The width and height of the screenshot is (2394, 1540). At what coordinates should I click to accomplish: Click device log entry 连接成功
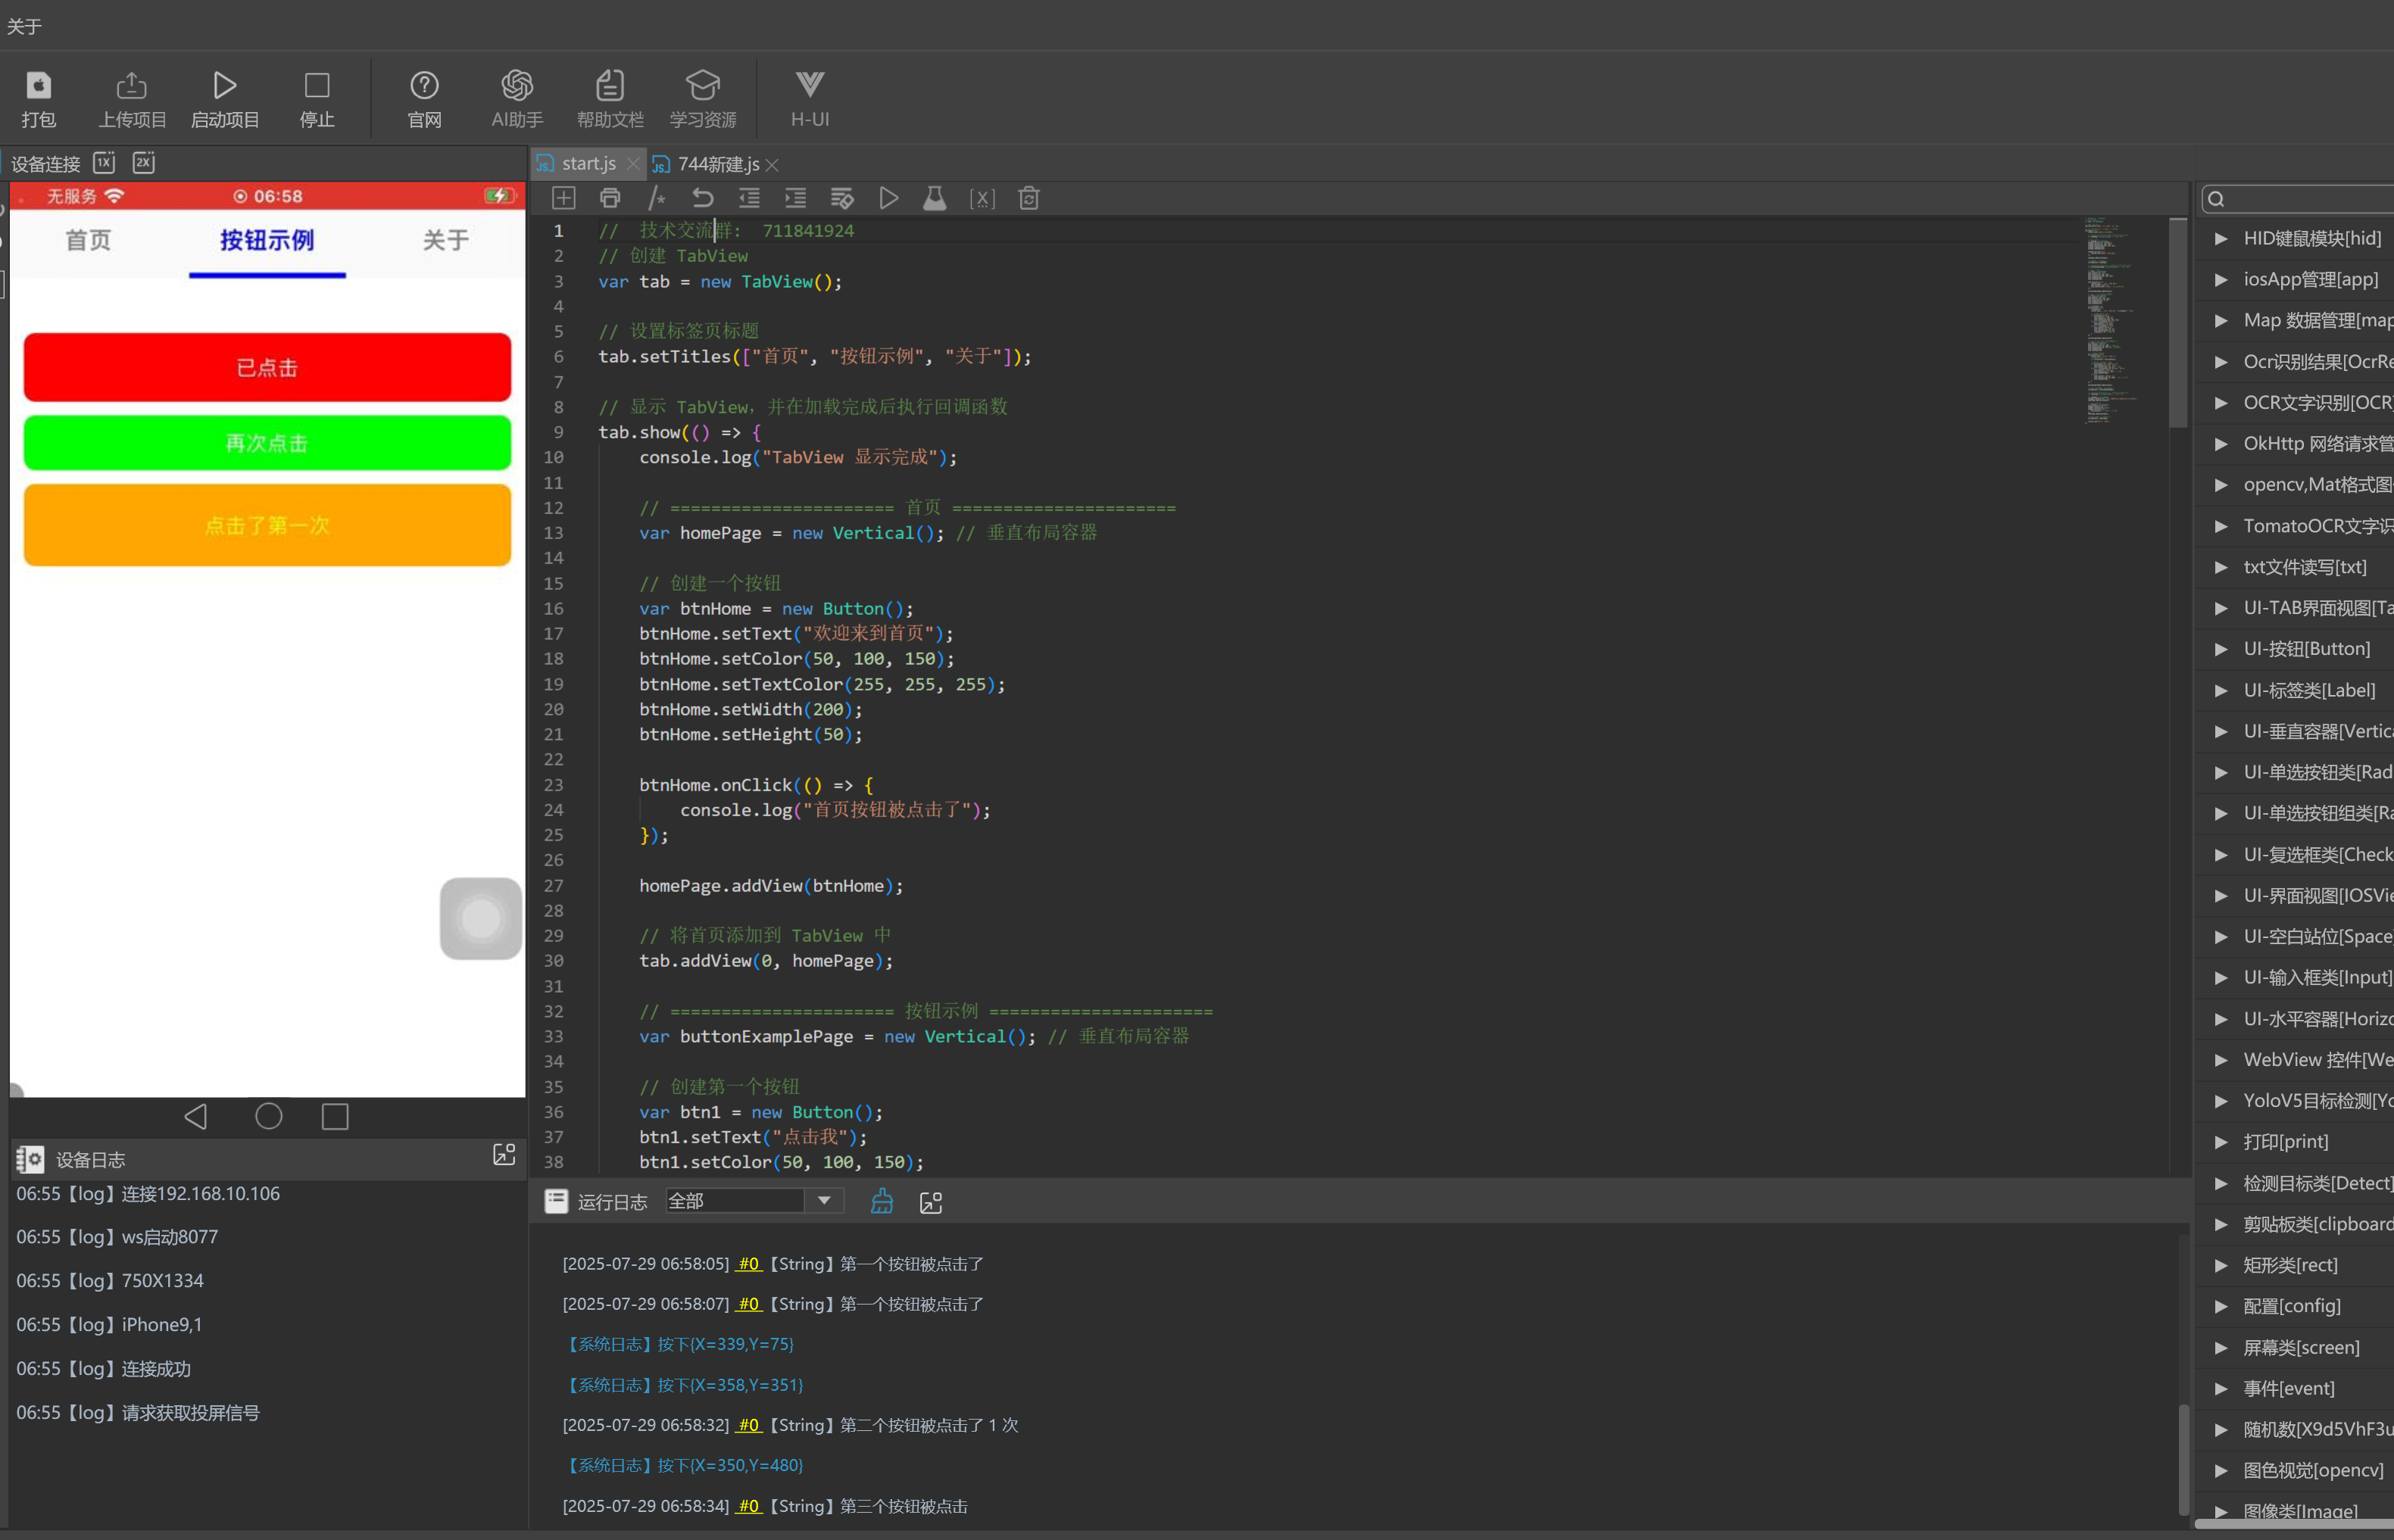(x=103, y=1368)
